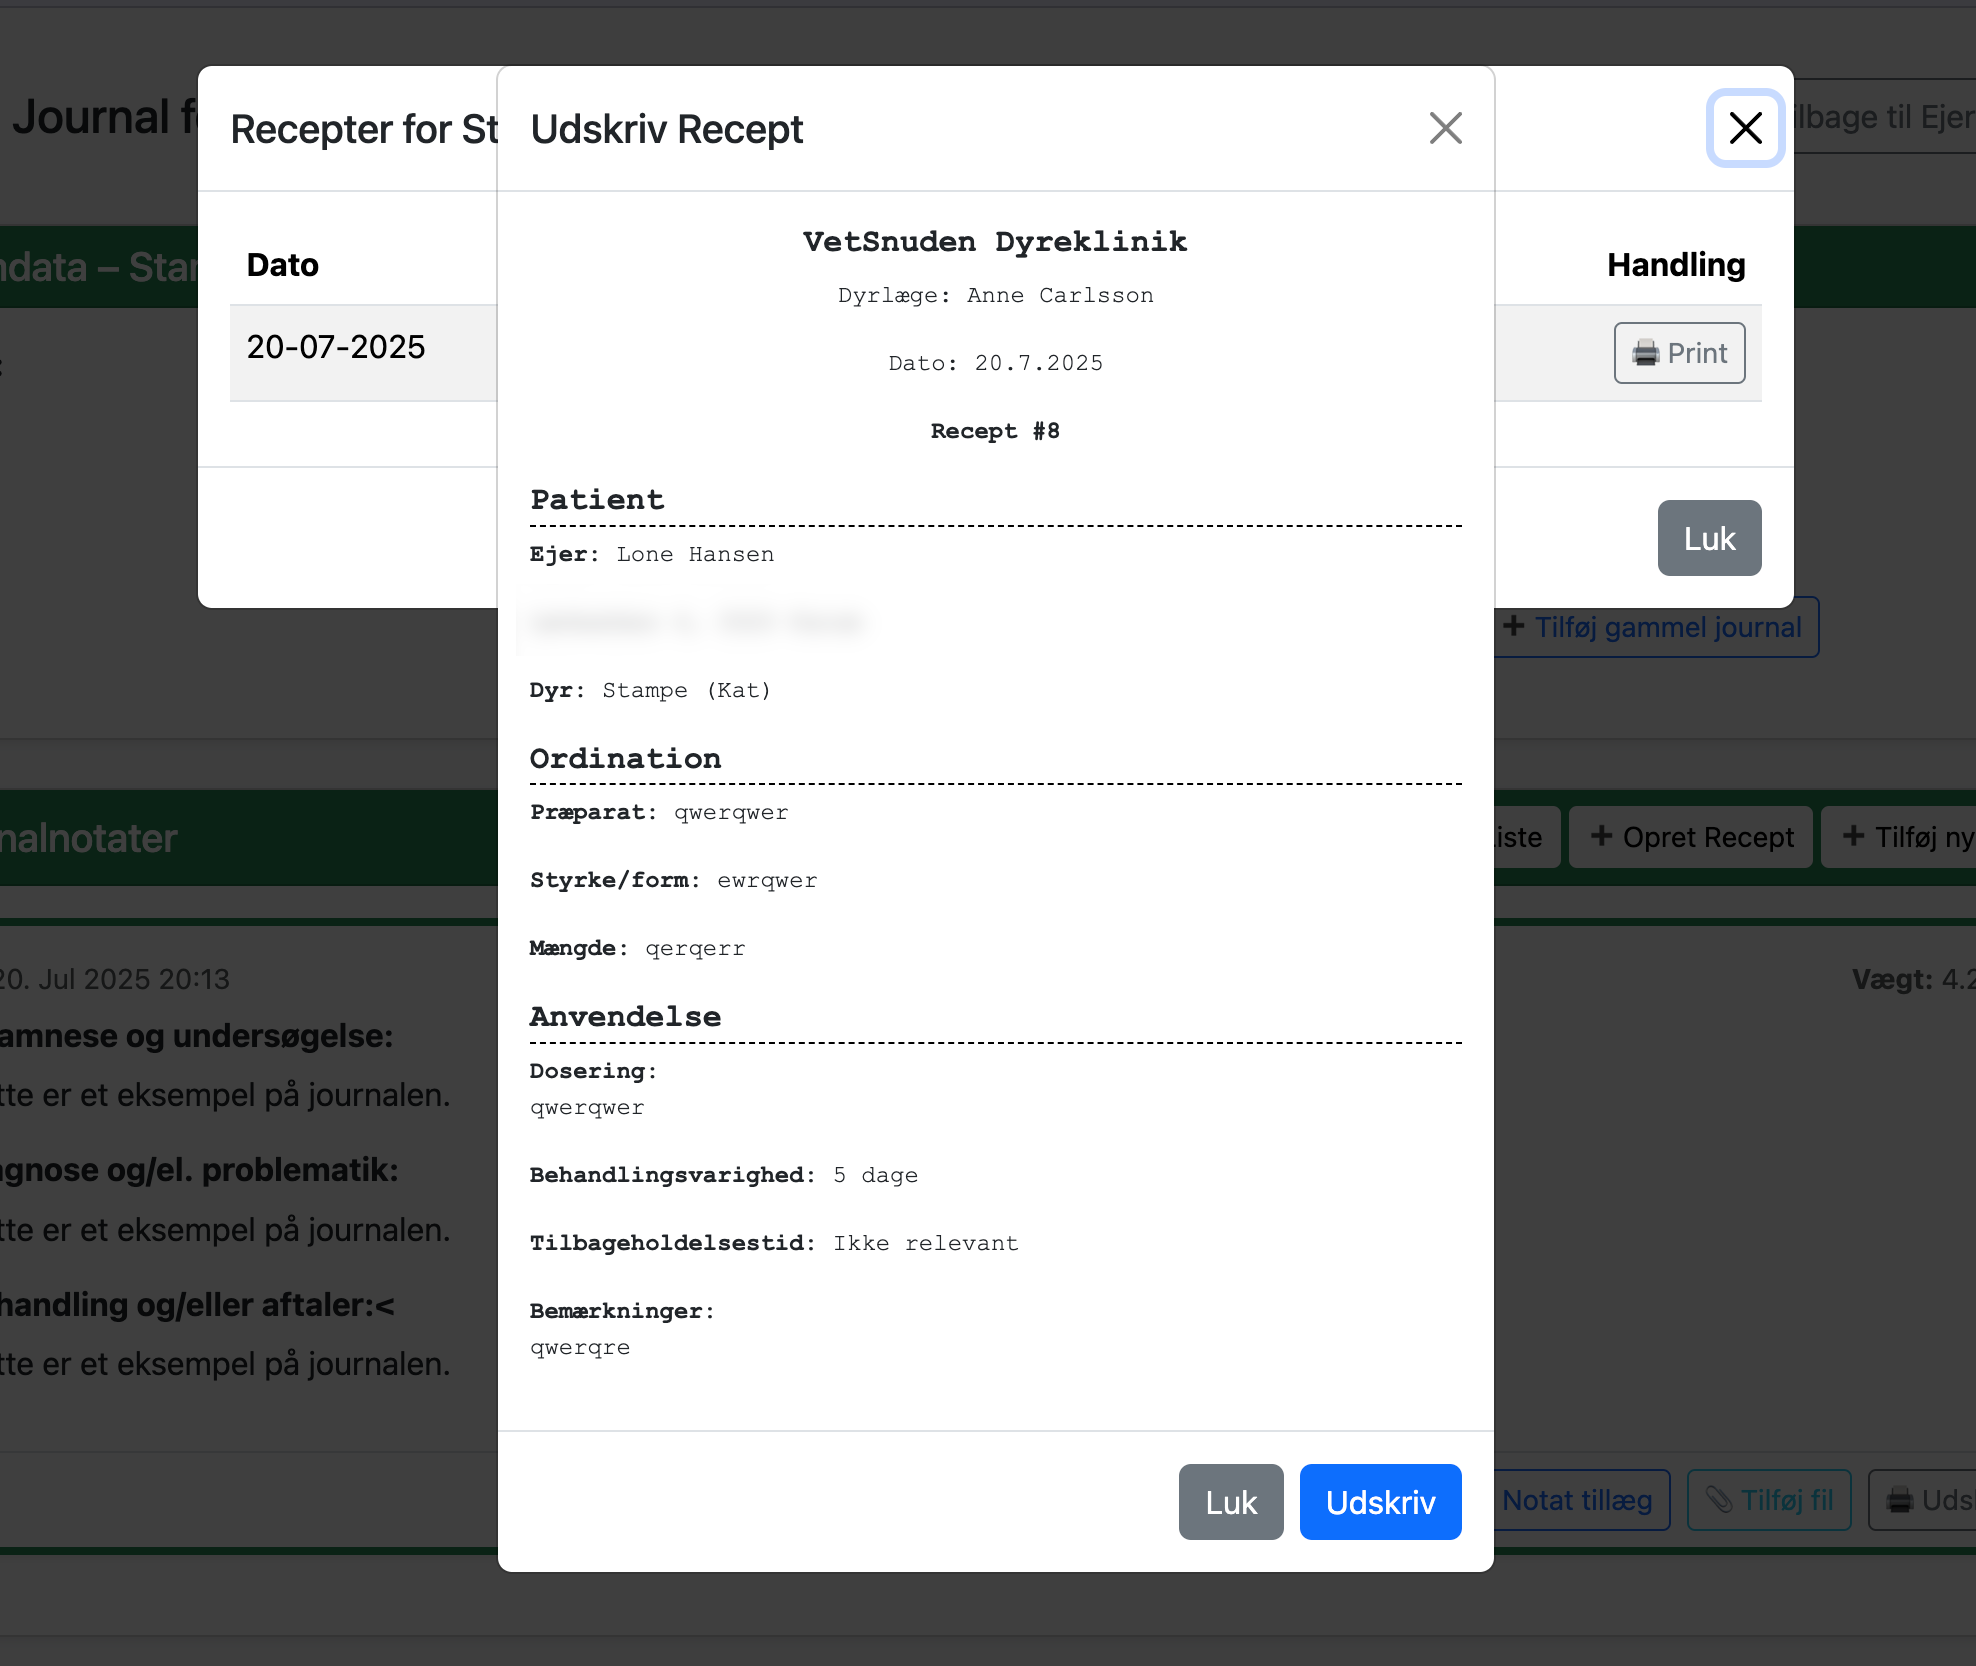Click the printer icon on bottom-right Udskriv button
1976x1666 pixels.
point(1900,1499)
